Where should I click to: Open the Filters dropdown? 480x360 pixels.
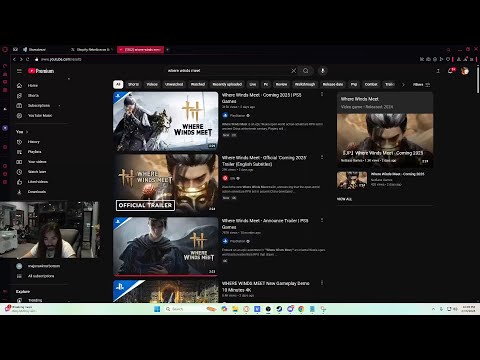(x=421, y=84)
